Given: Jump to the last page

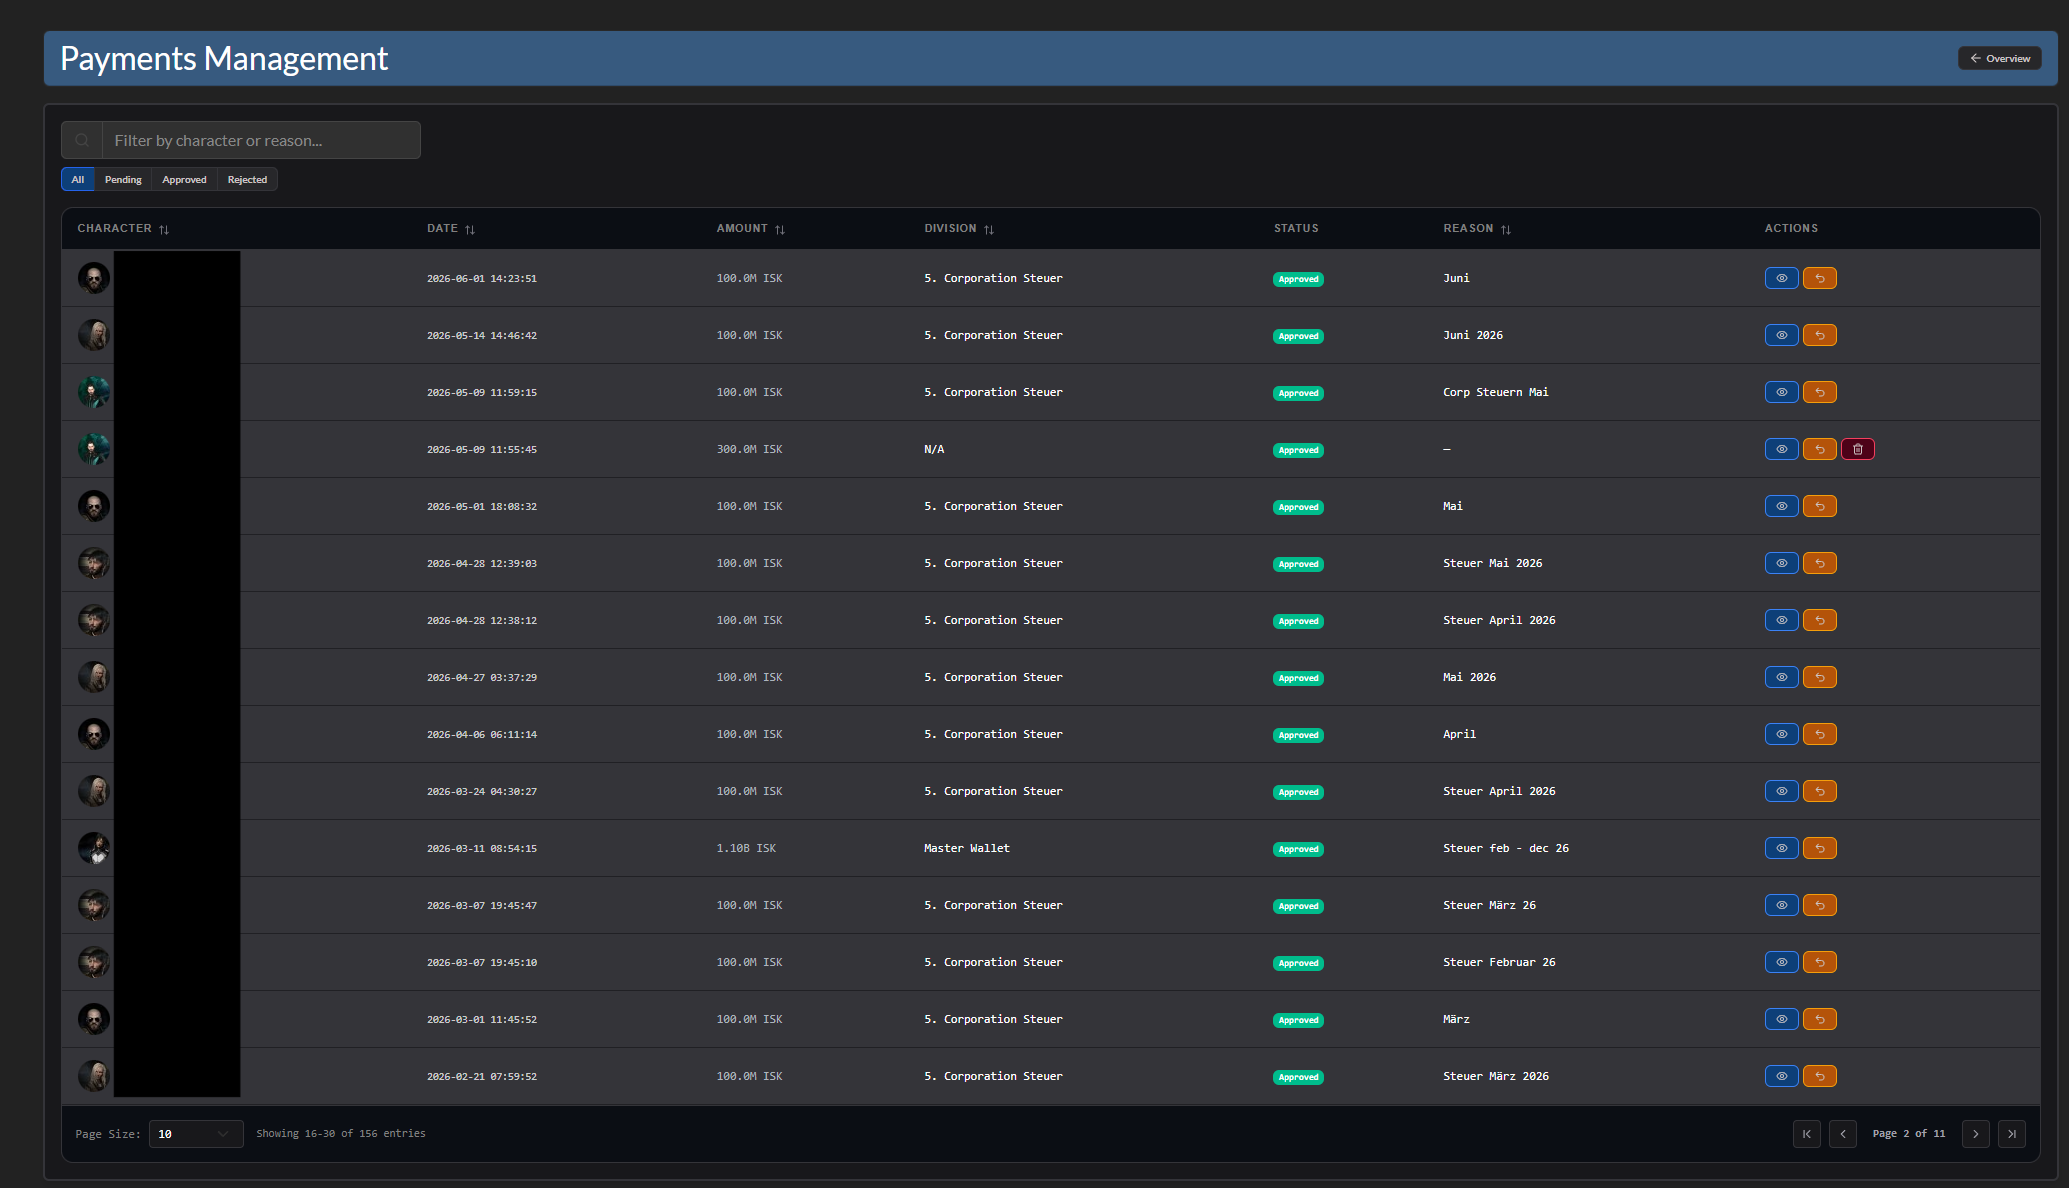Looking at the screenshot, I should click(x=2011, y=1134).
